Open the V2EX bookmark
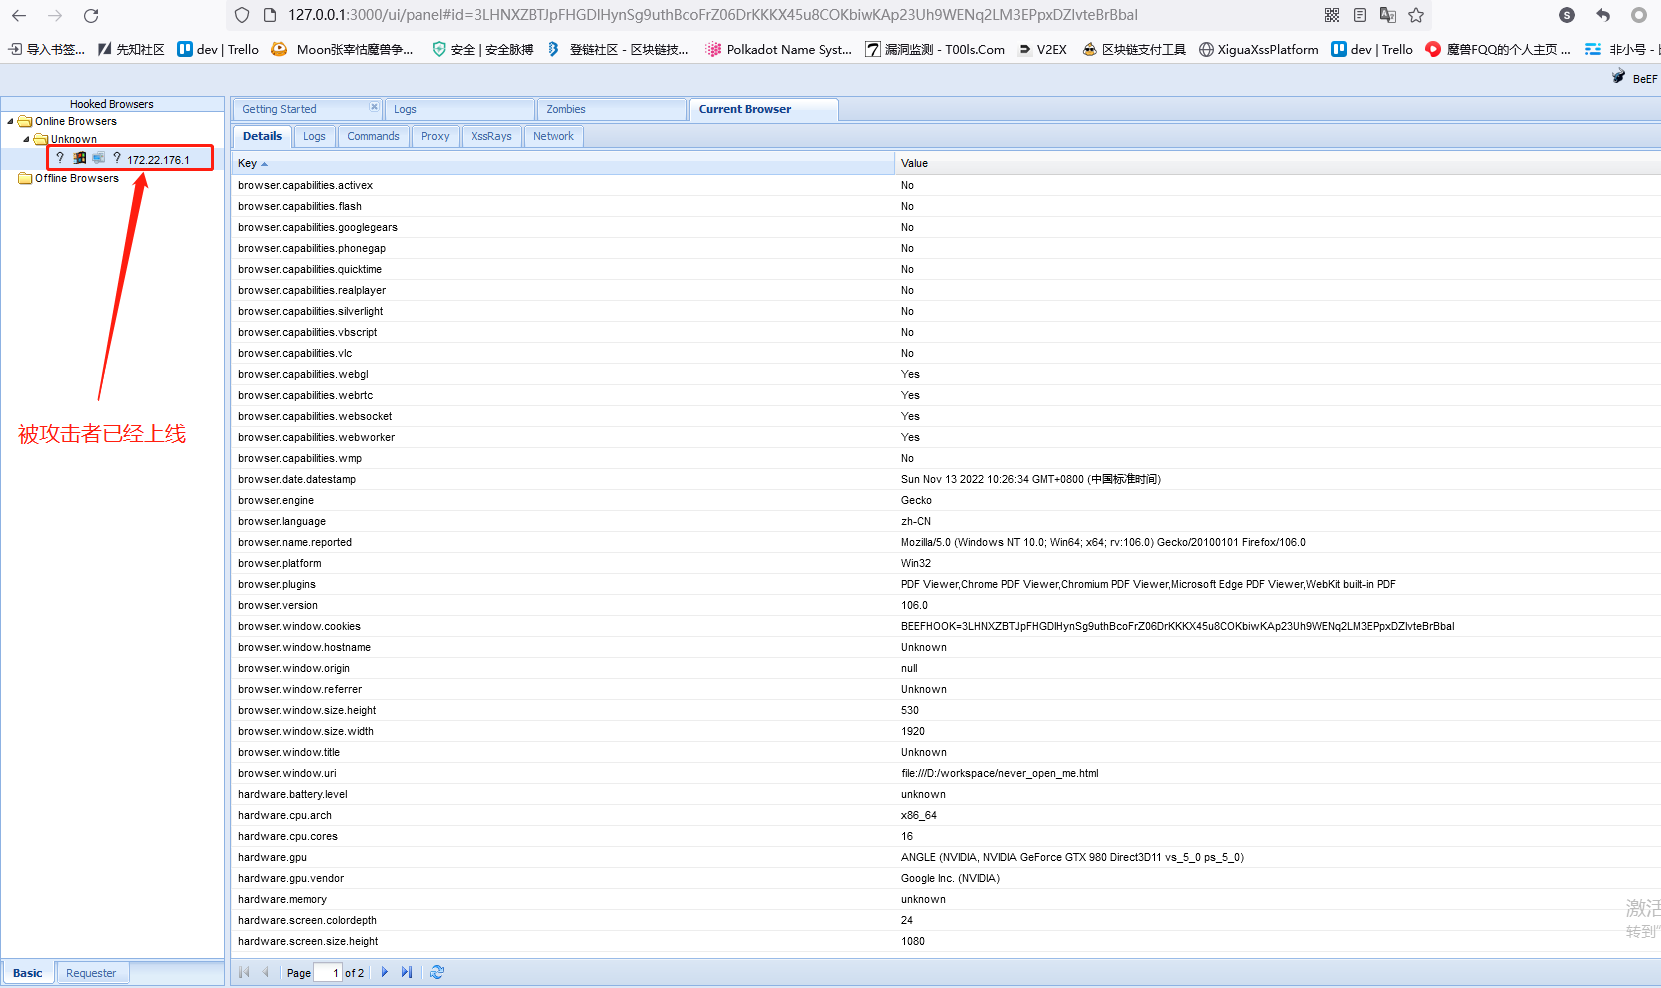1661x988 pixels. coord(1043,49)
